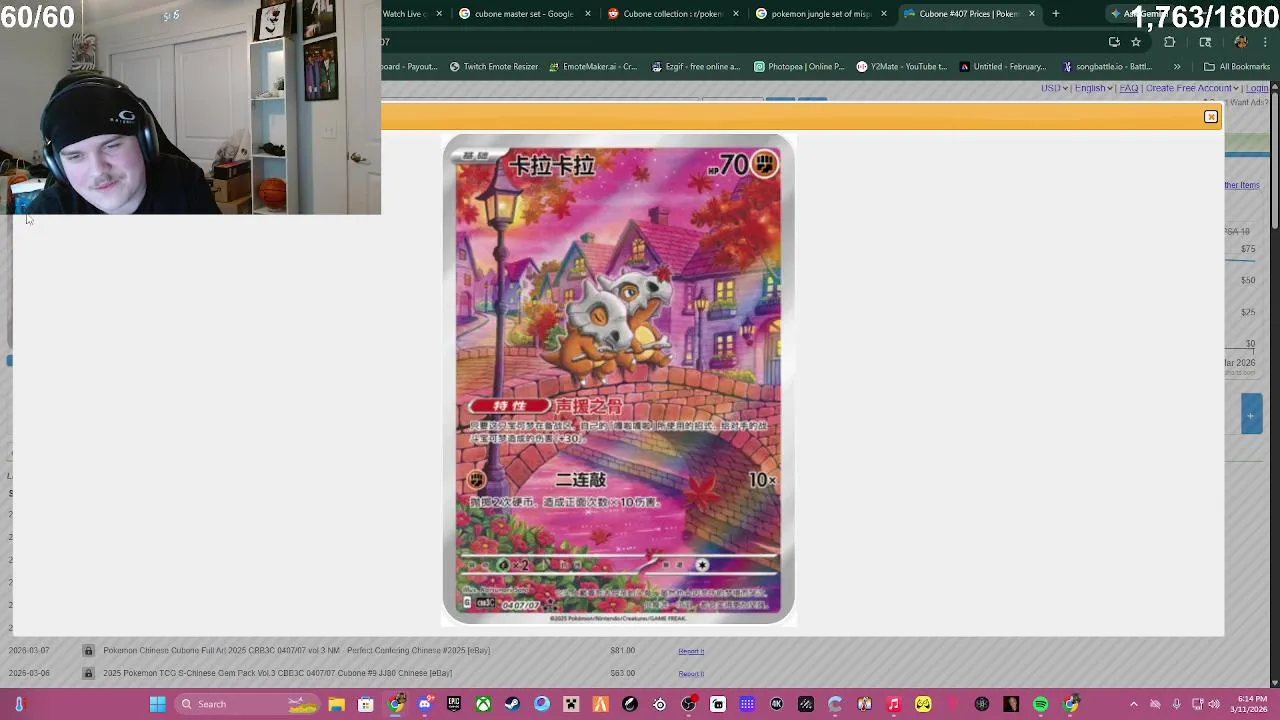
Task: Open the Chrome extensions puzzle icon
Action: (x=1170, y=42)
